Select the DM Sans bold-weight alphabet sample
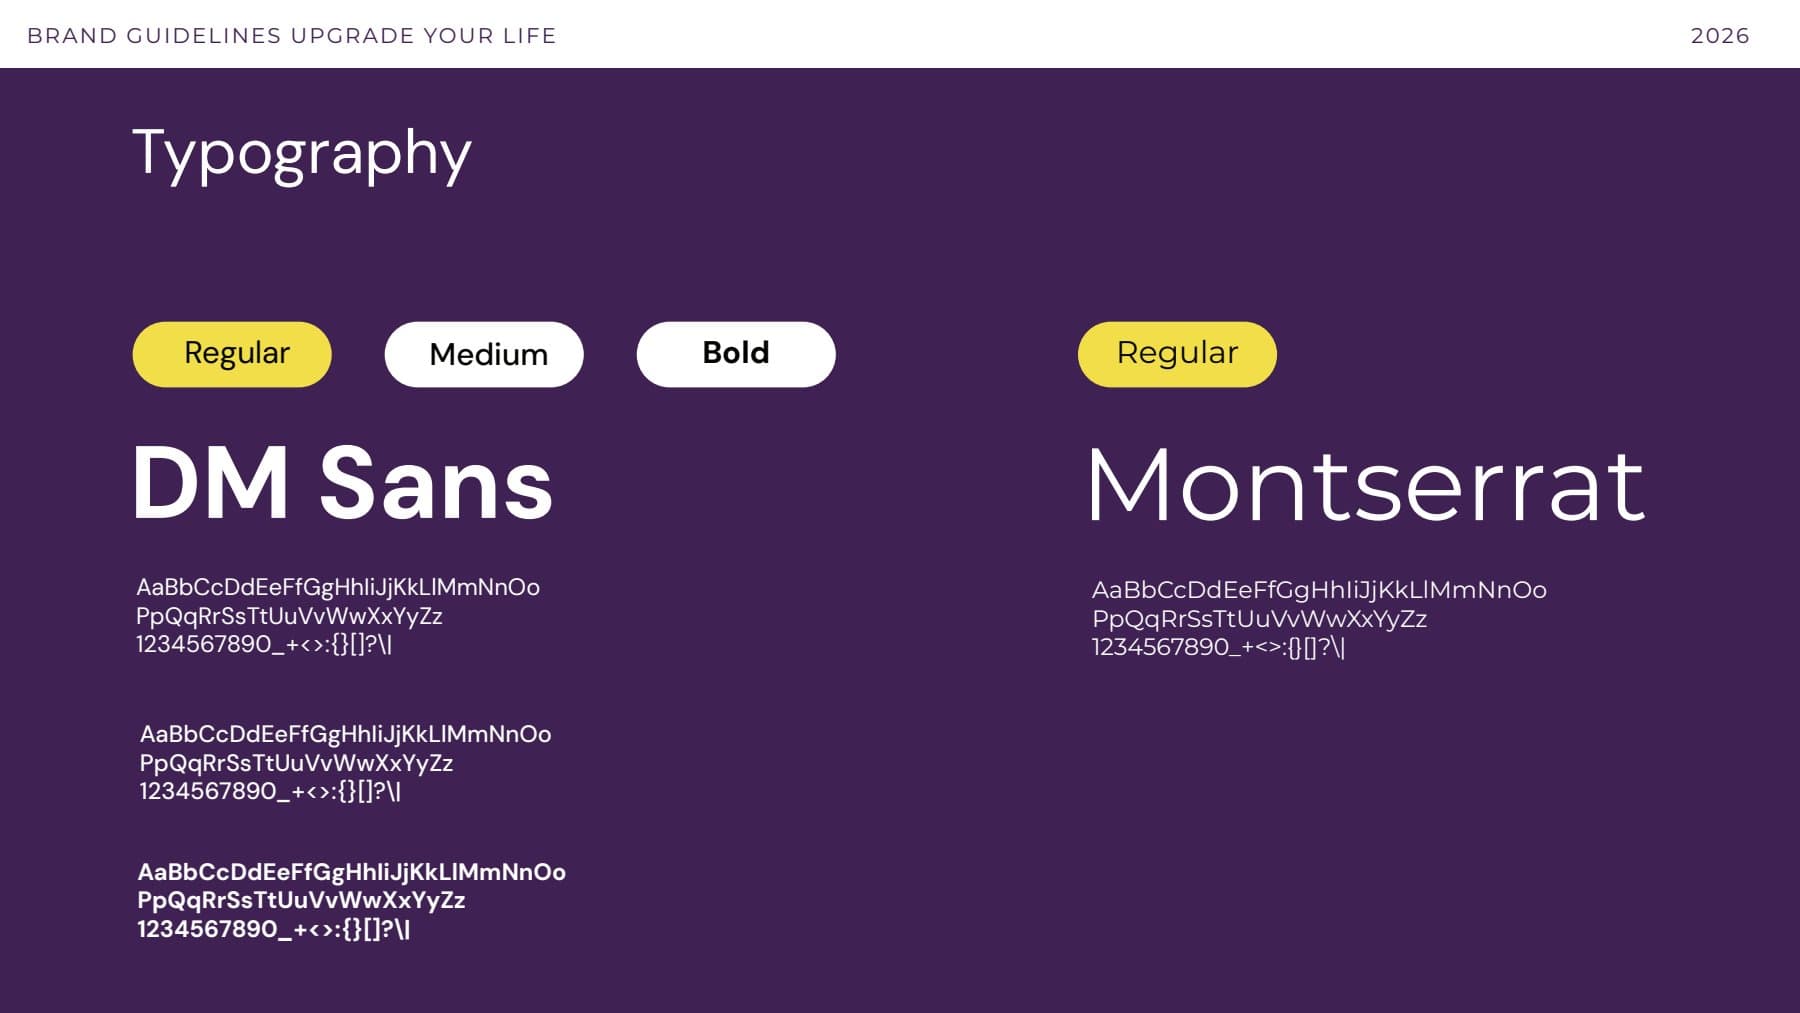Image resolution: width=1800 pixels, height=1013 pixels. [x=351, y=900]
